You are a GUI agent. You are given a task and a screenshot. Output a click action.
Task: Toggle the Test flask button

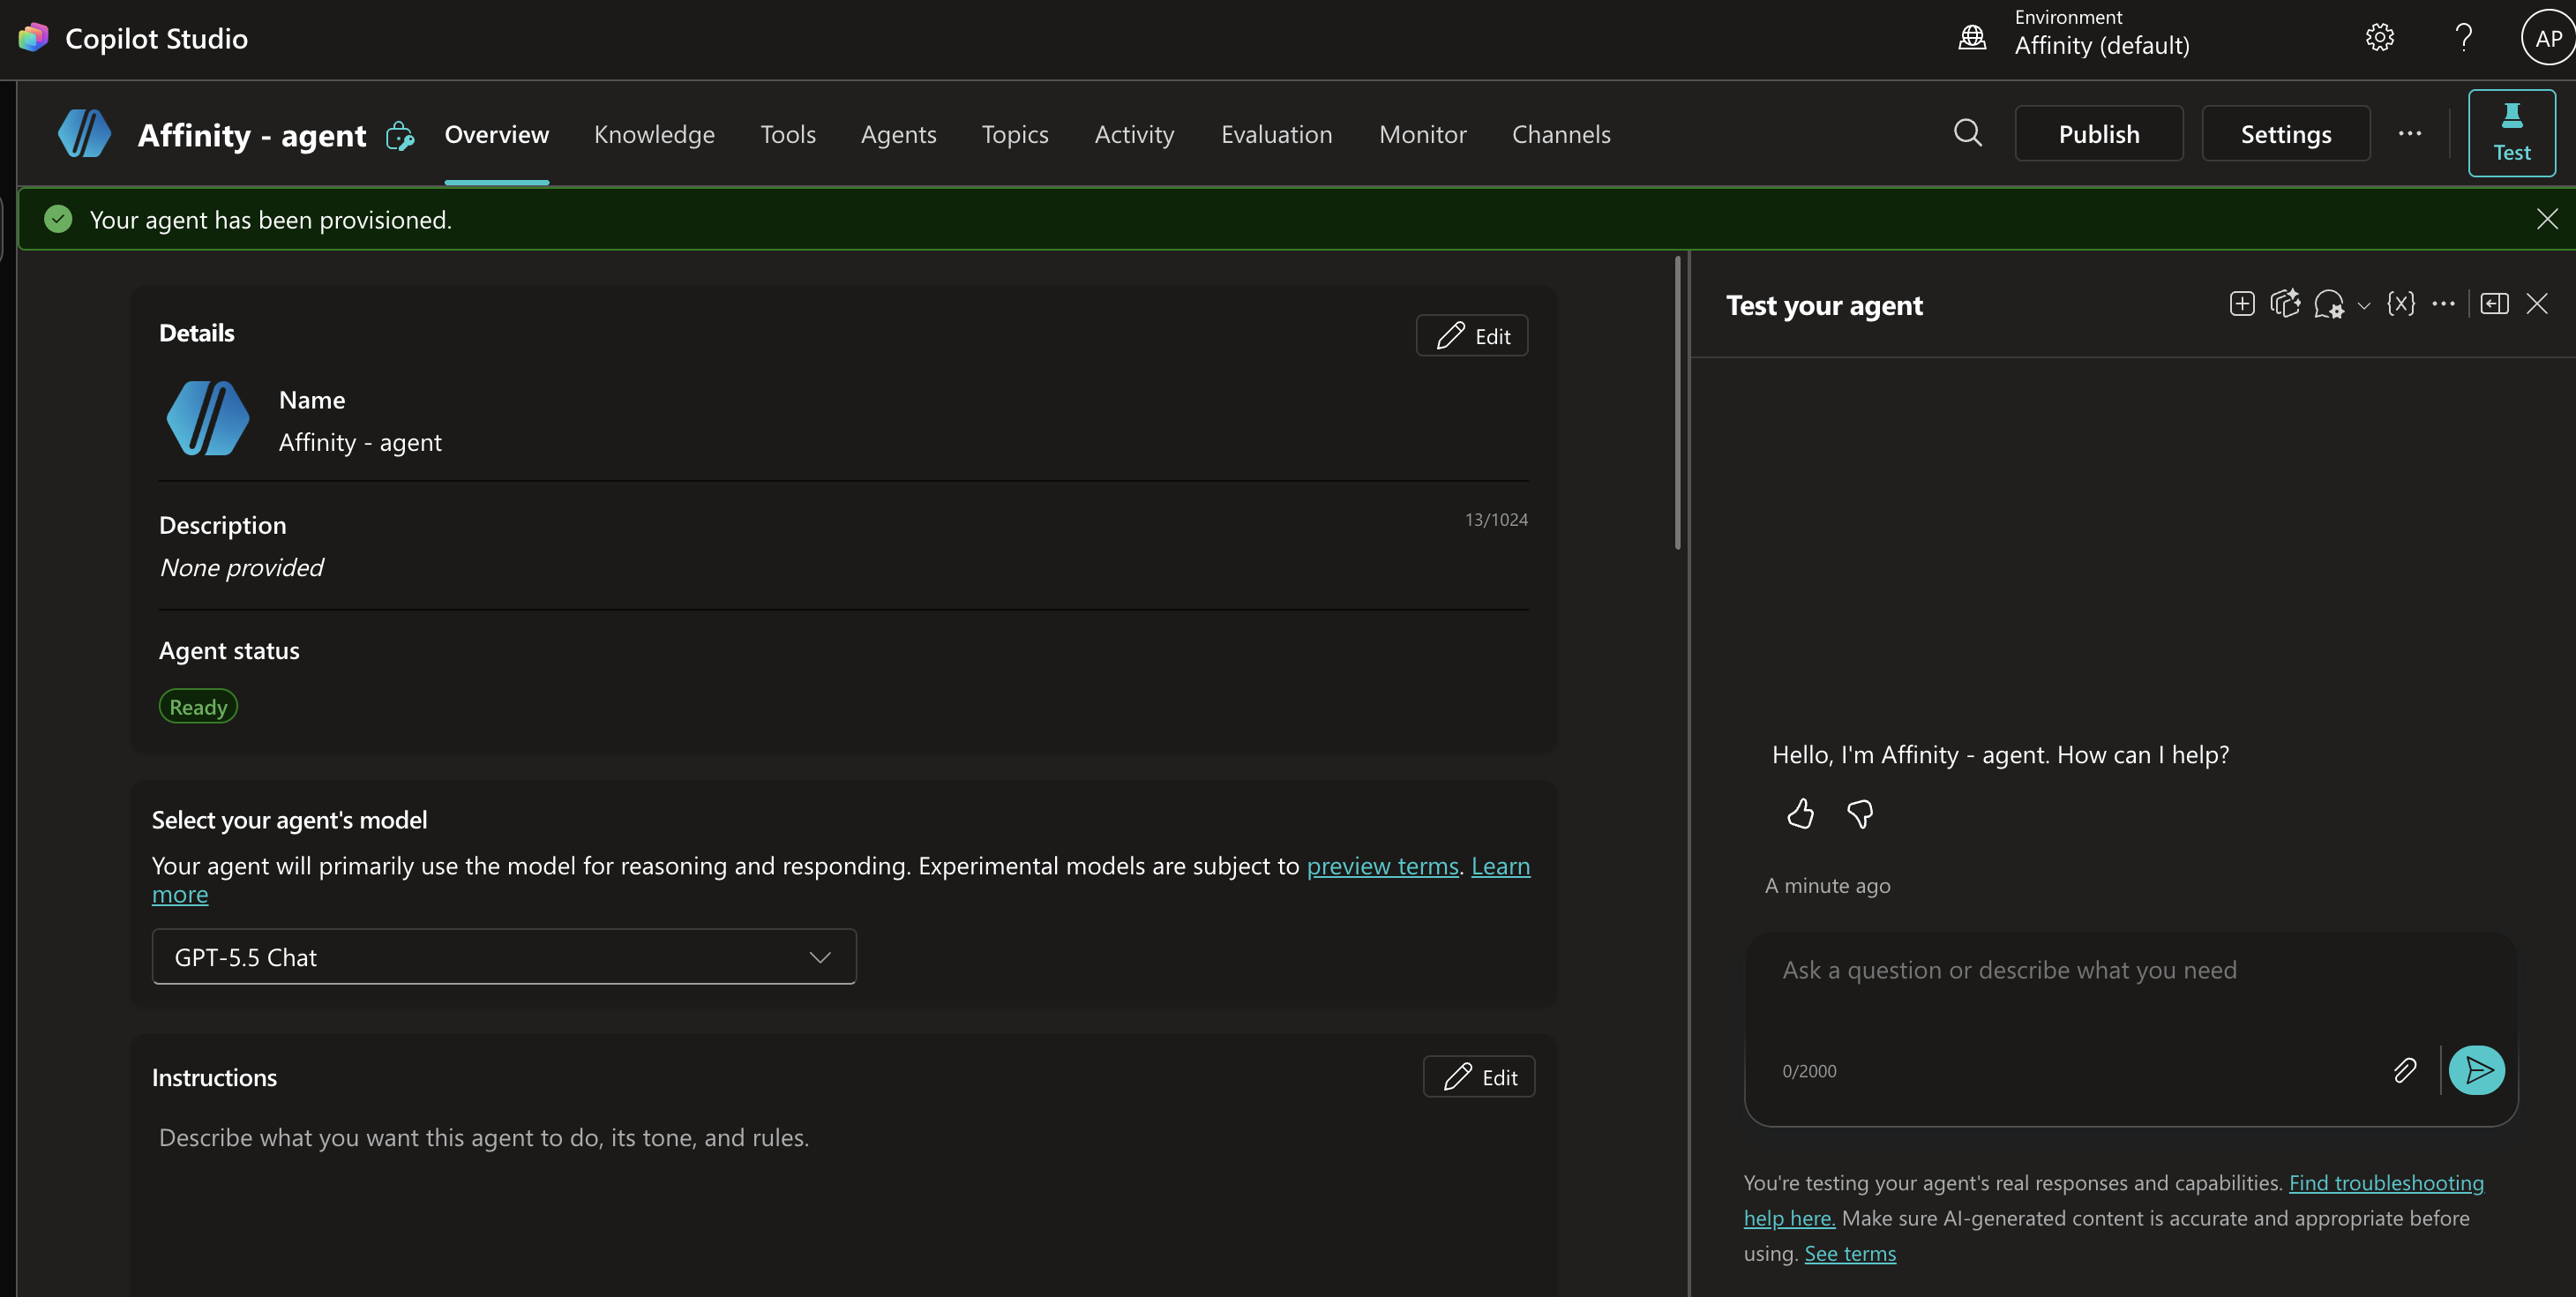point(2512,133)
